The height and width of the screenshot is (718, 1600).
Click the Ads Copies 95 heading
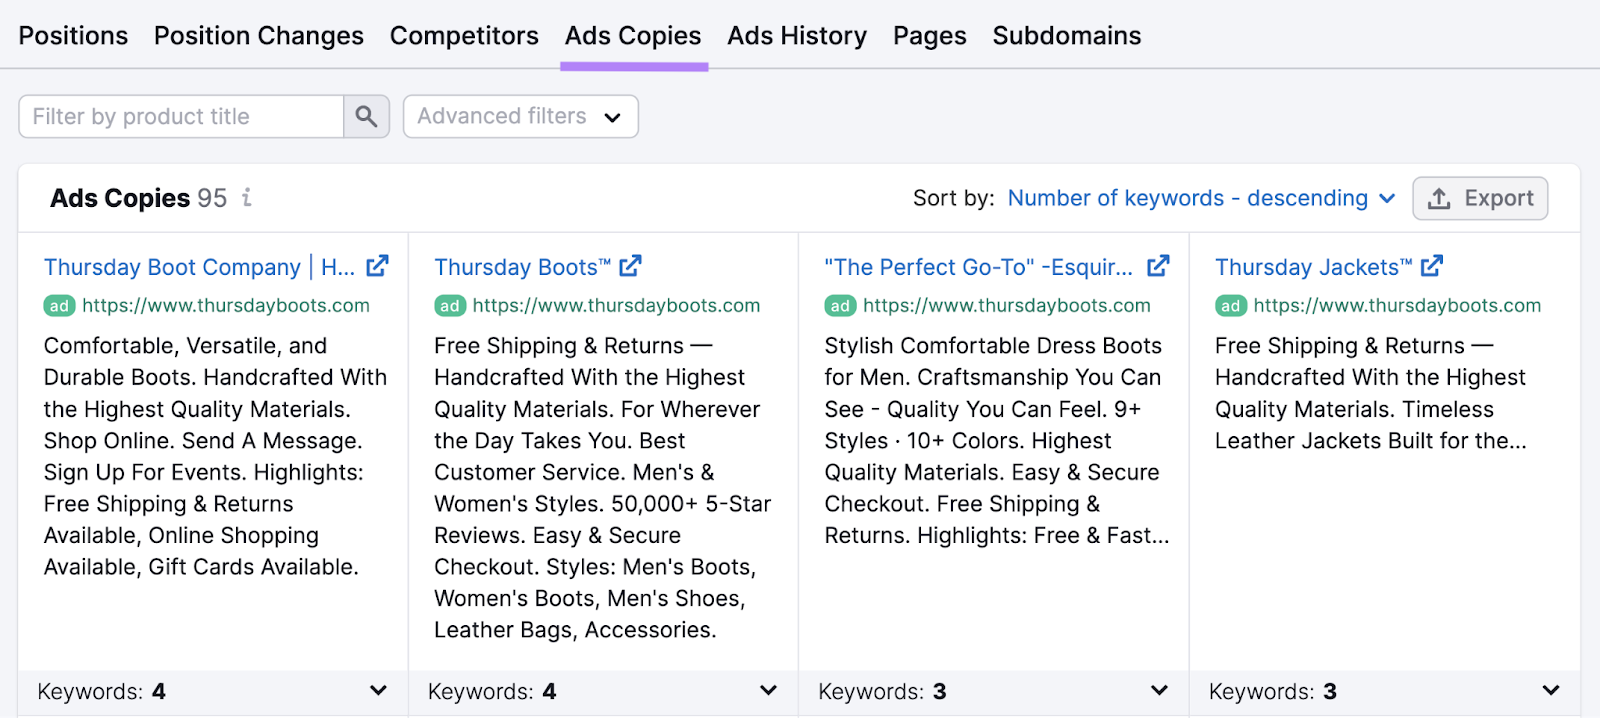pyautogui.click(x=139, y=198)
